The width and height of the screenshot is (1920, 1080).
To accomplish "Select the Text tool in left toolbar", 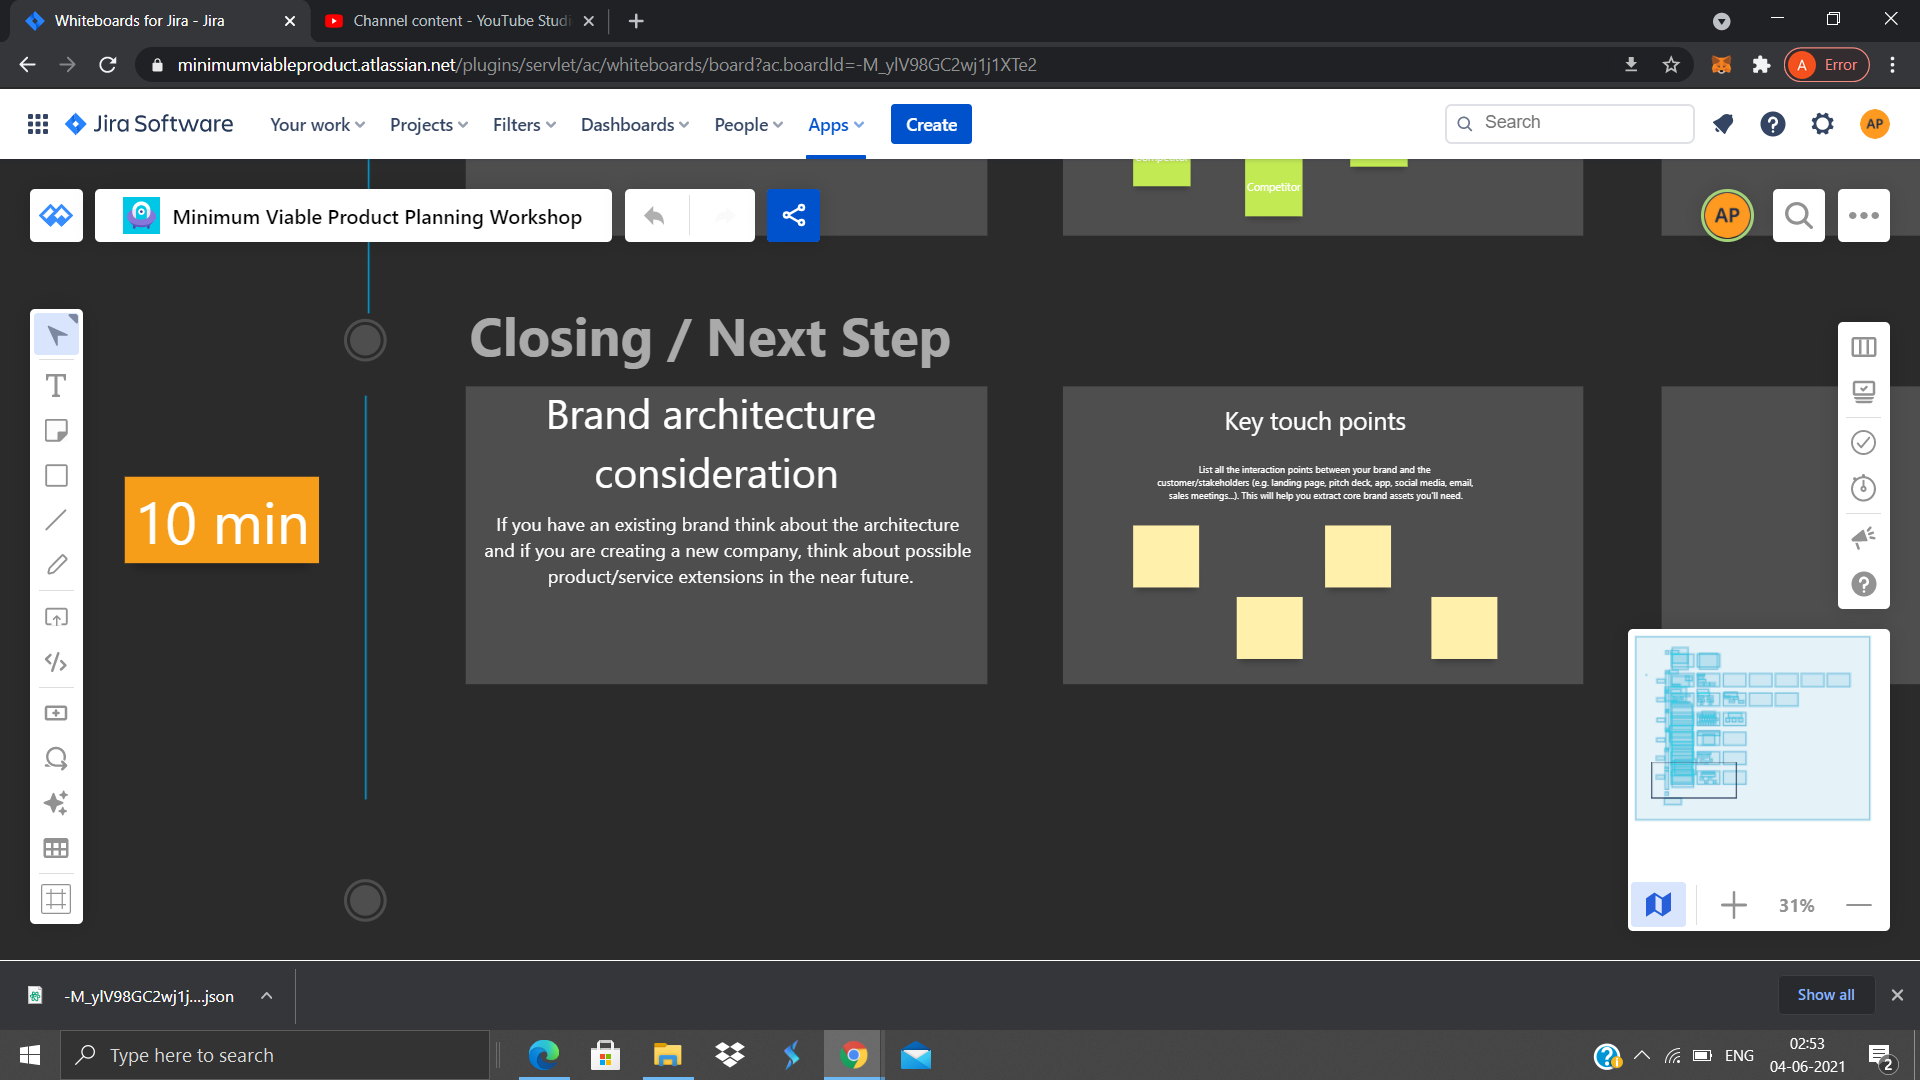I will click(x=56, y=386).
